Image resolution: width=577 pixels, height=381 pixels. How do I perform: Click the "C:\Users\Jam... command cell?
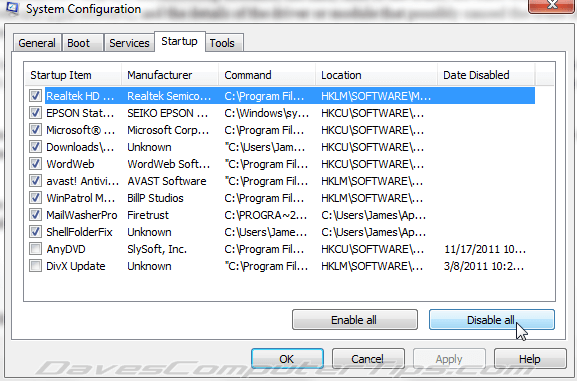point(265,147)
